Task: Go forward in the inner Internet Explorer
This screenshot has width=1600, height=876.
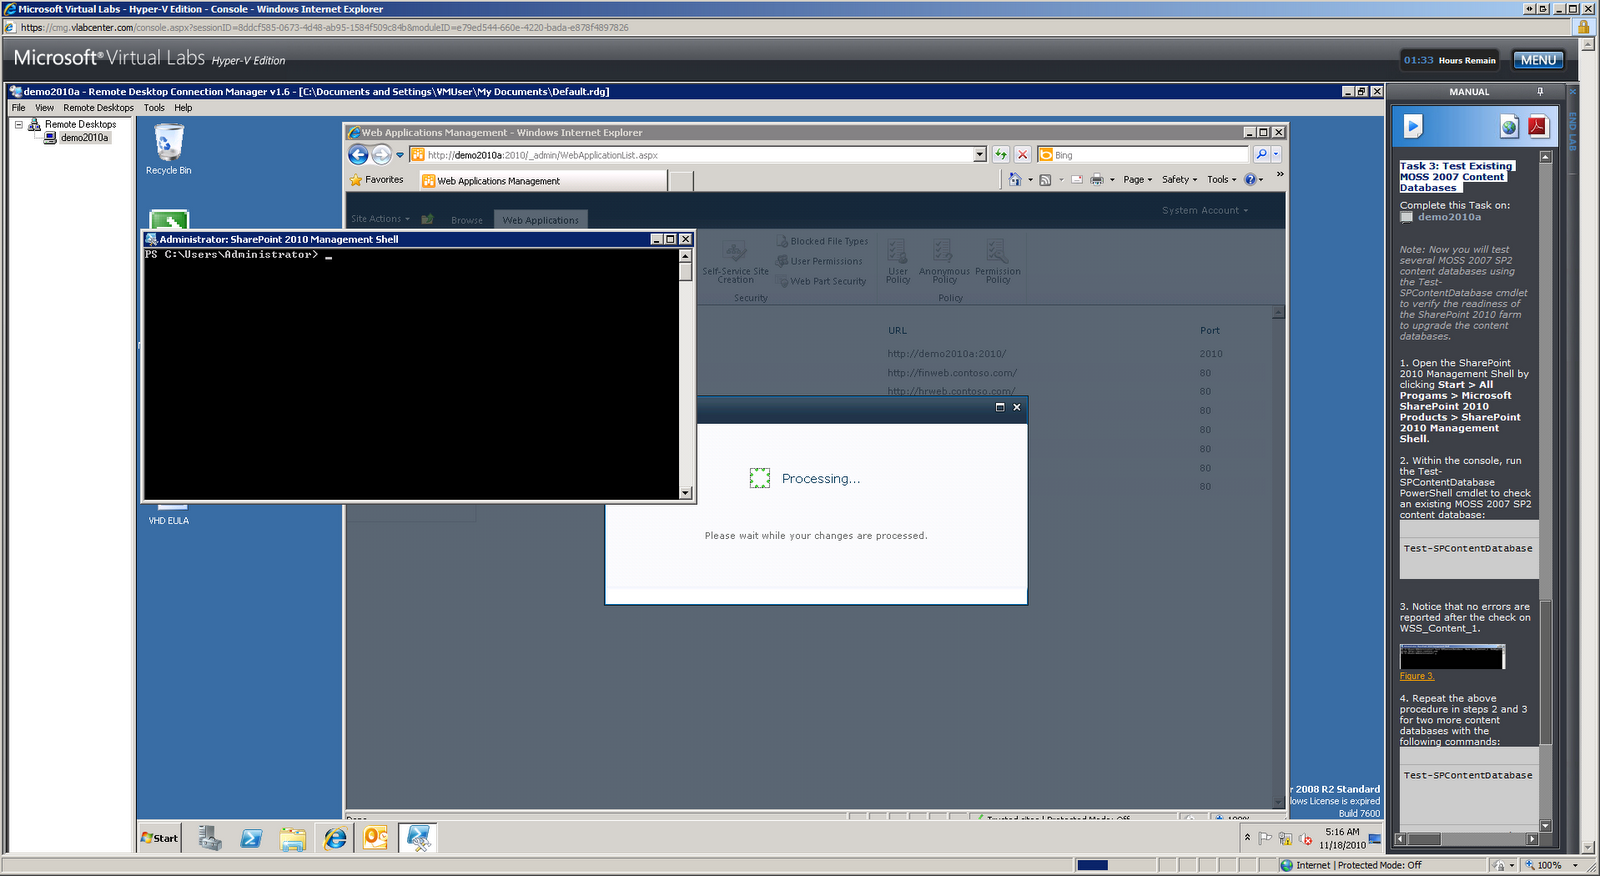Action: [382, 155]
